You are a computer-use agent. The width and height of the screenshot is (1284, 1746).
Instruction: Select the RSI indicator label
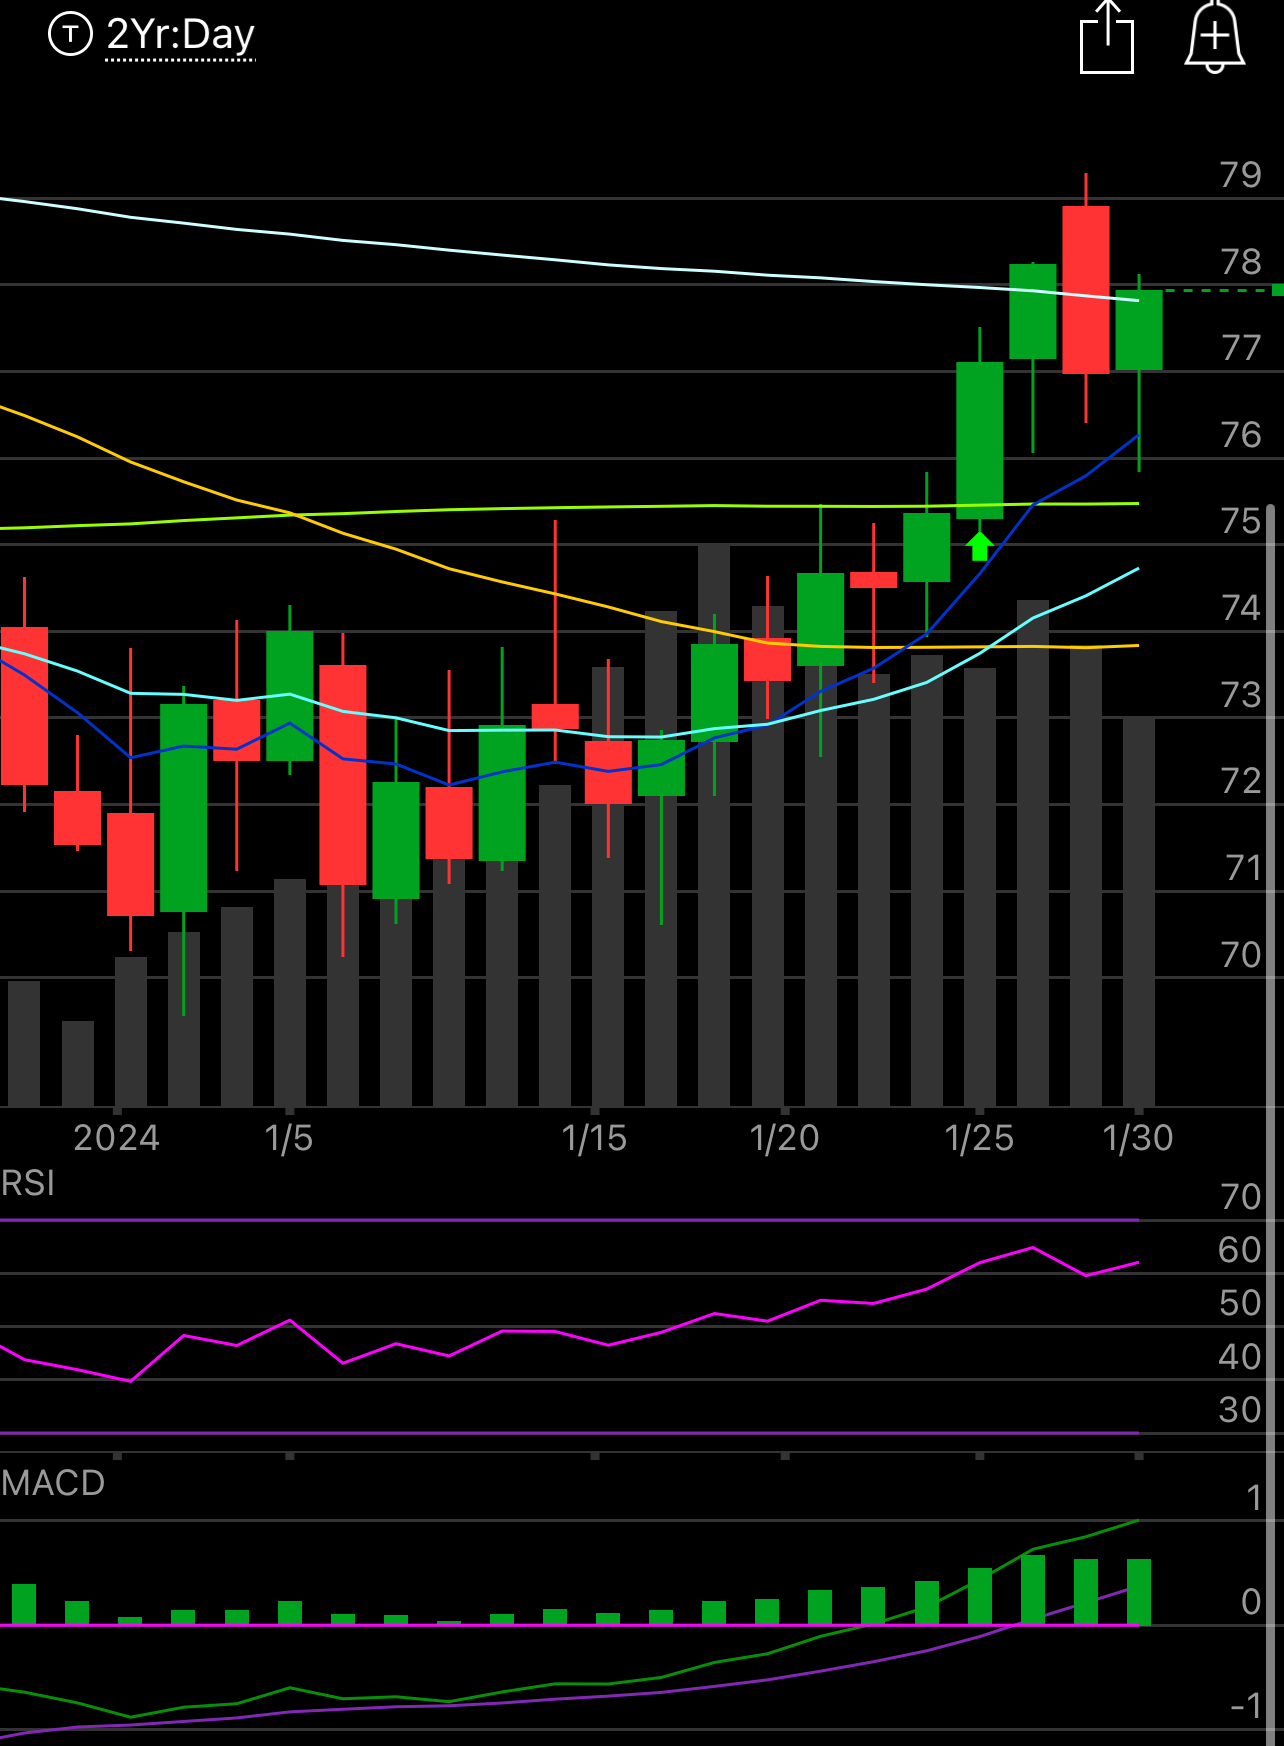click(28, 1183)
